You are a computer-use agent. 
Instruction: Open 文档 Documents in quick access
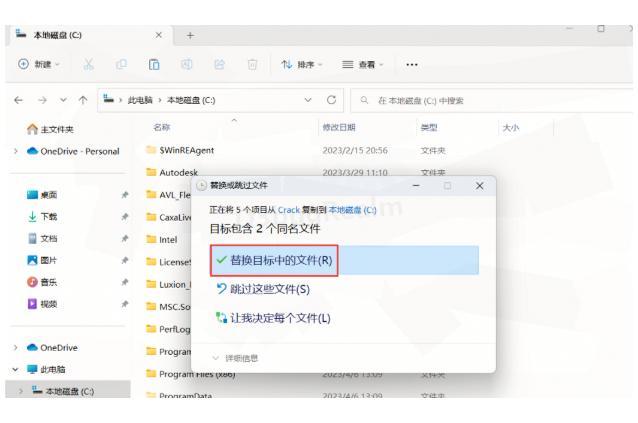pos(42,238)
